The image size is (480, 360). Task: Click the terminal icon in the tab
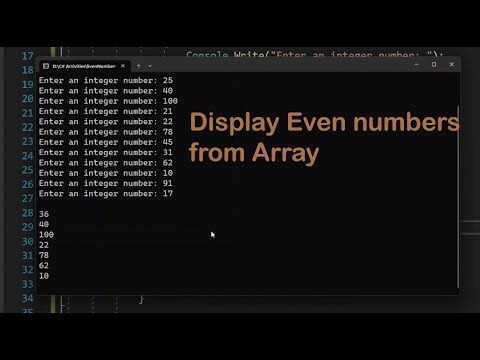click(x=46, y=66)
